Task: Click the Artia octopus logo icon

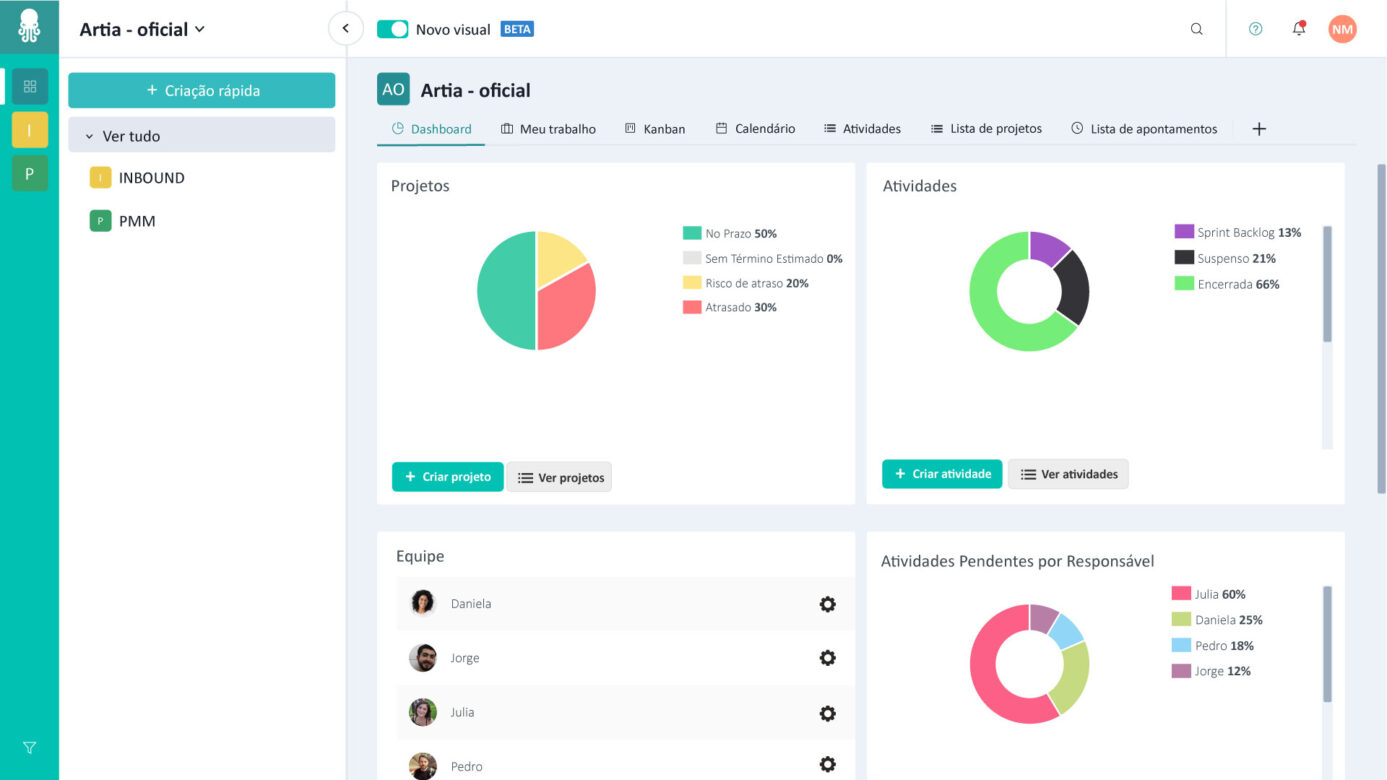Action: click(29, 27)
